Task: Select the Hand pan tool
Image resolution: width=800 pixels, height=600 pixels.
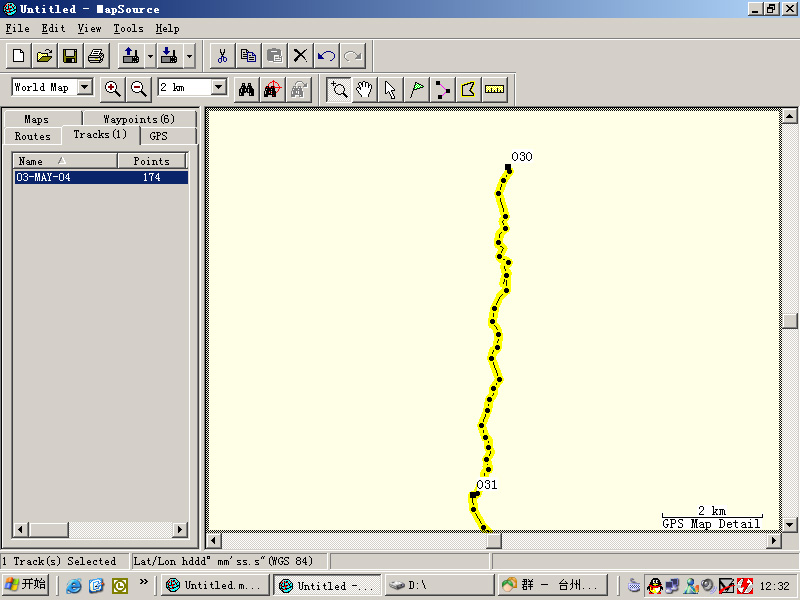Action: tap(365, 89)
